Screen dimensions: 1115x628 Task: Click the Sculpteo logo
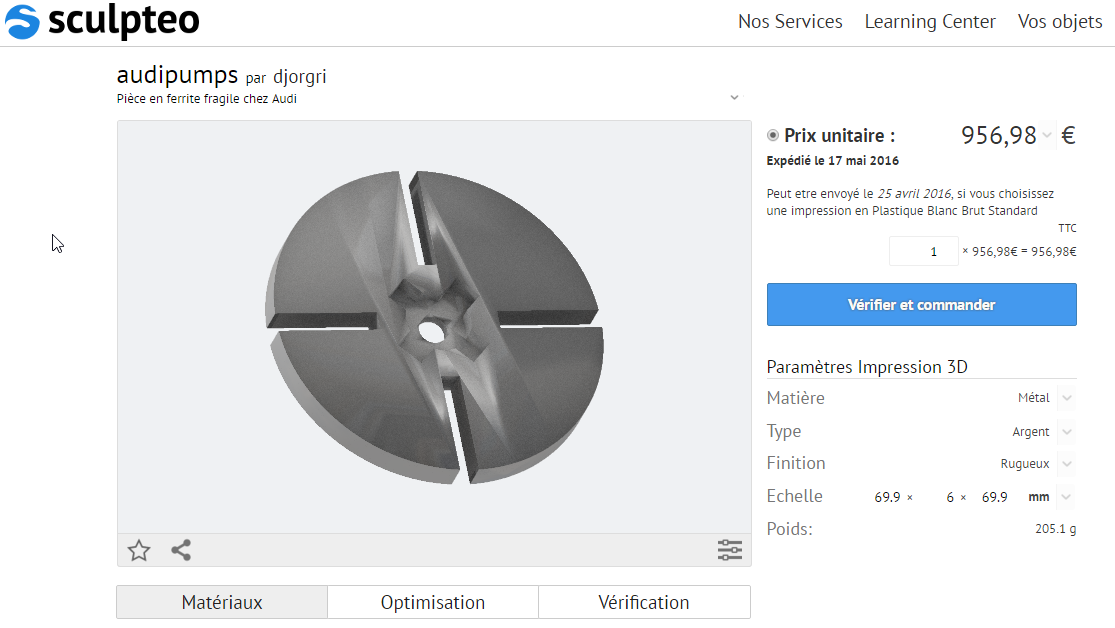(102, 22)
